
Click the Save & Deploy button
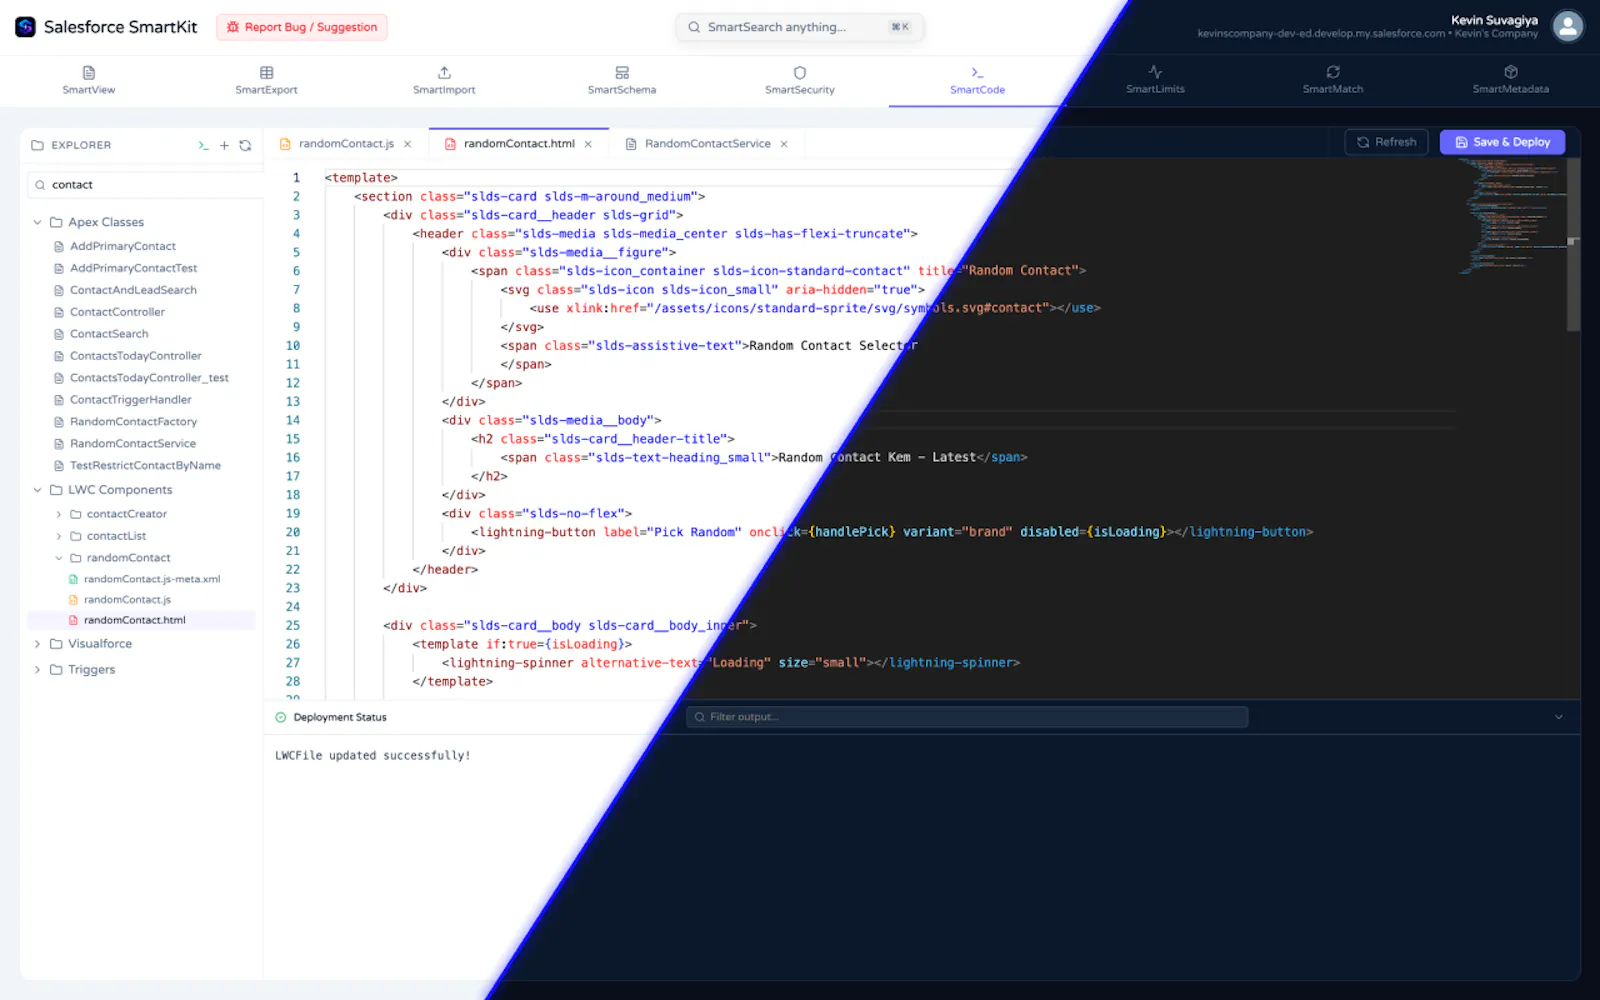tap(1503, 142)
